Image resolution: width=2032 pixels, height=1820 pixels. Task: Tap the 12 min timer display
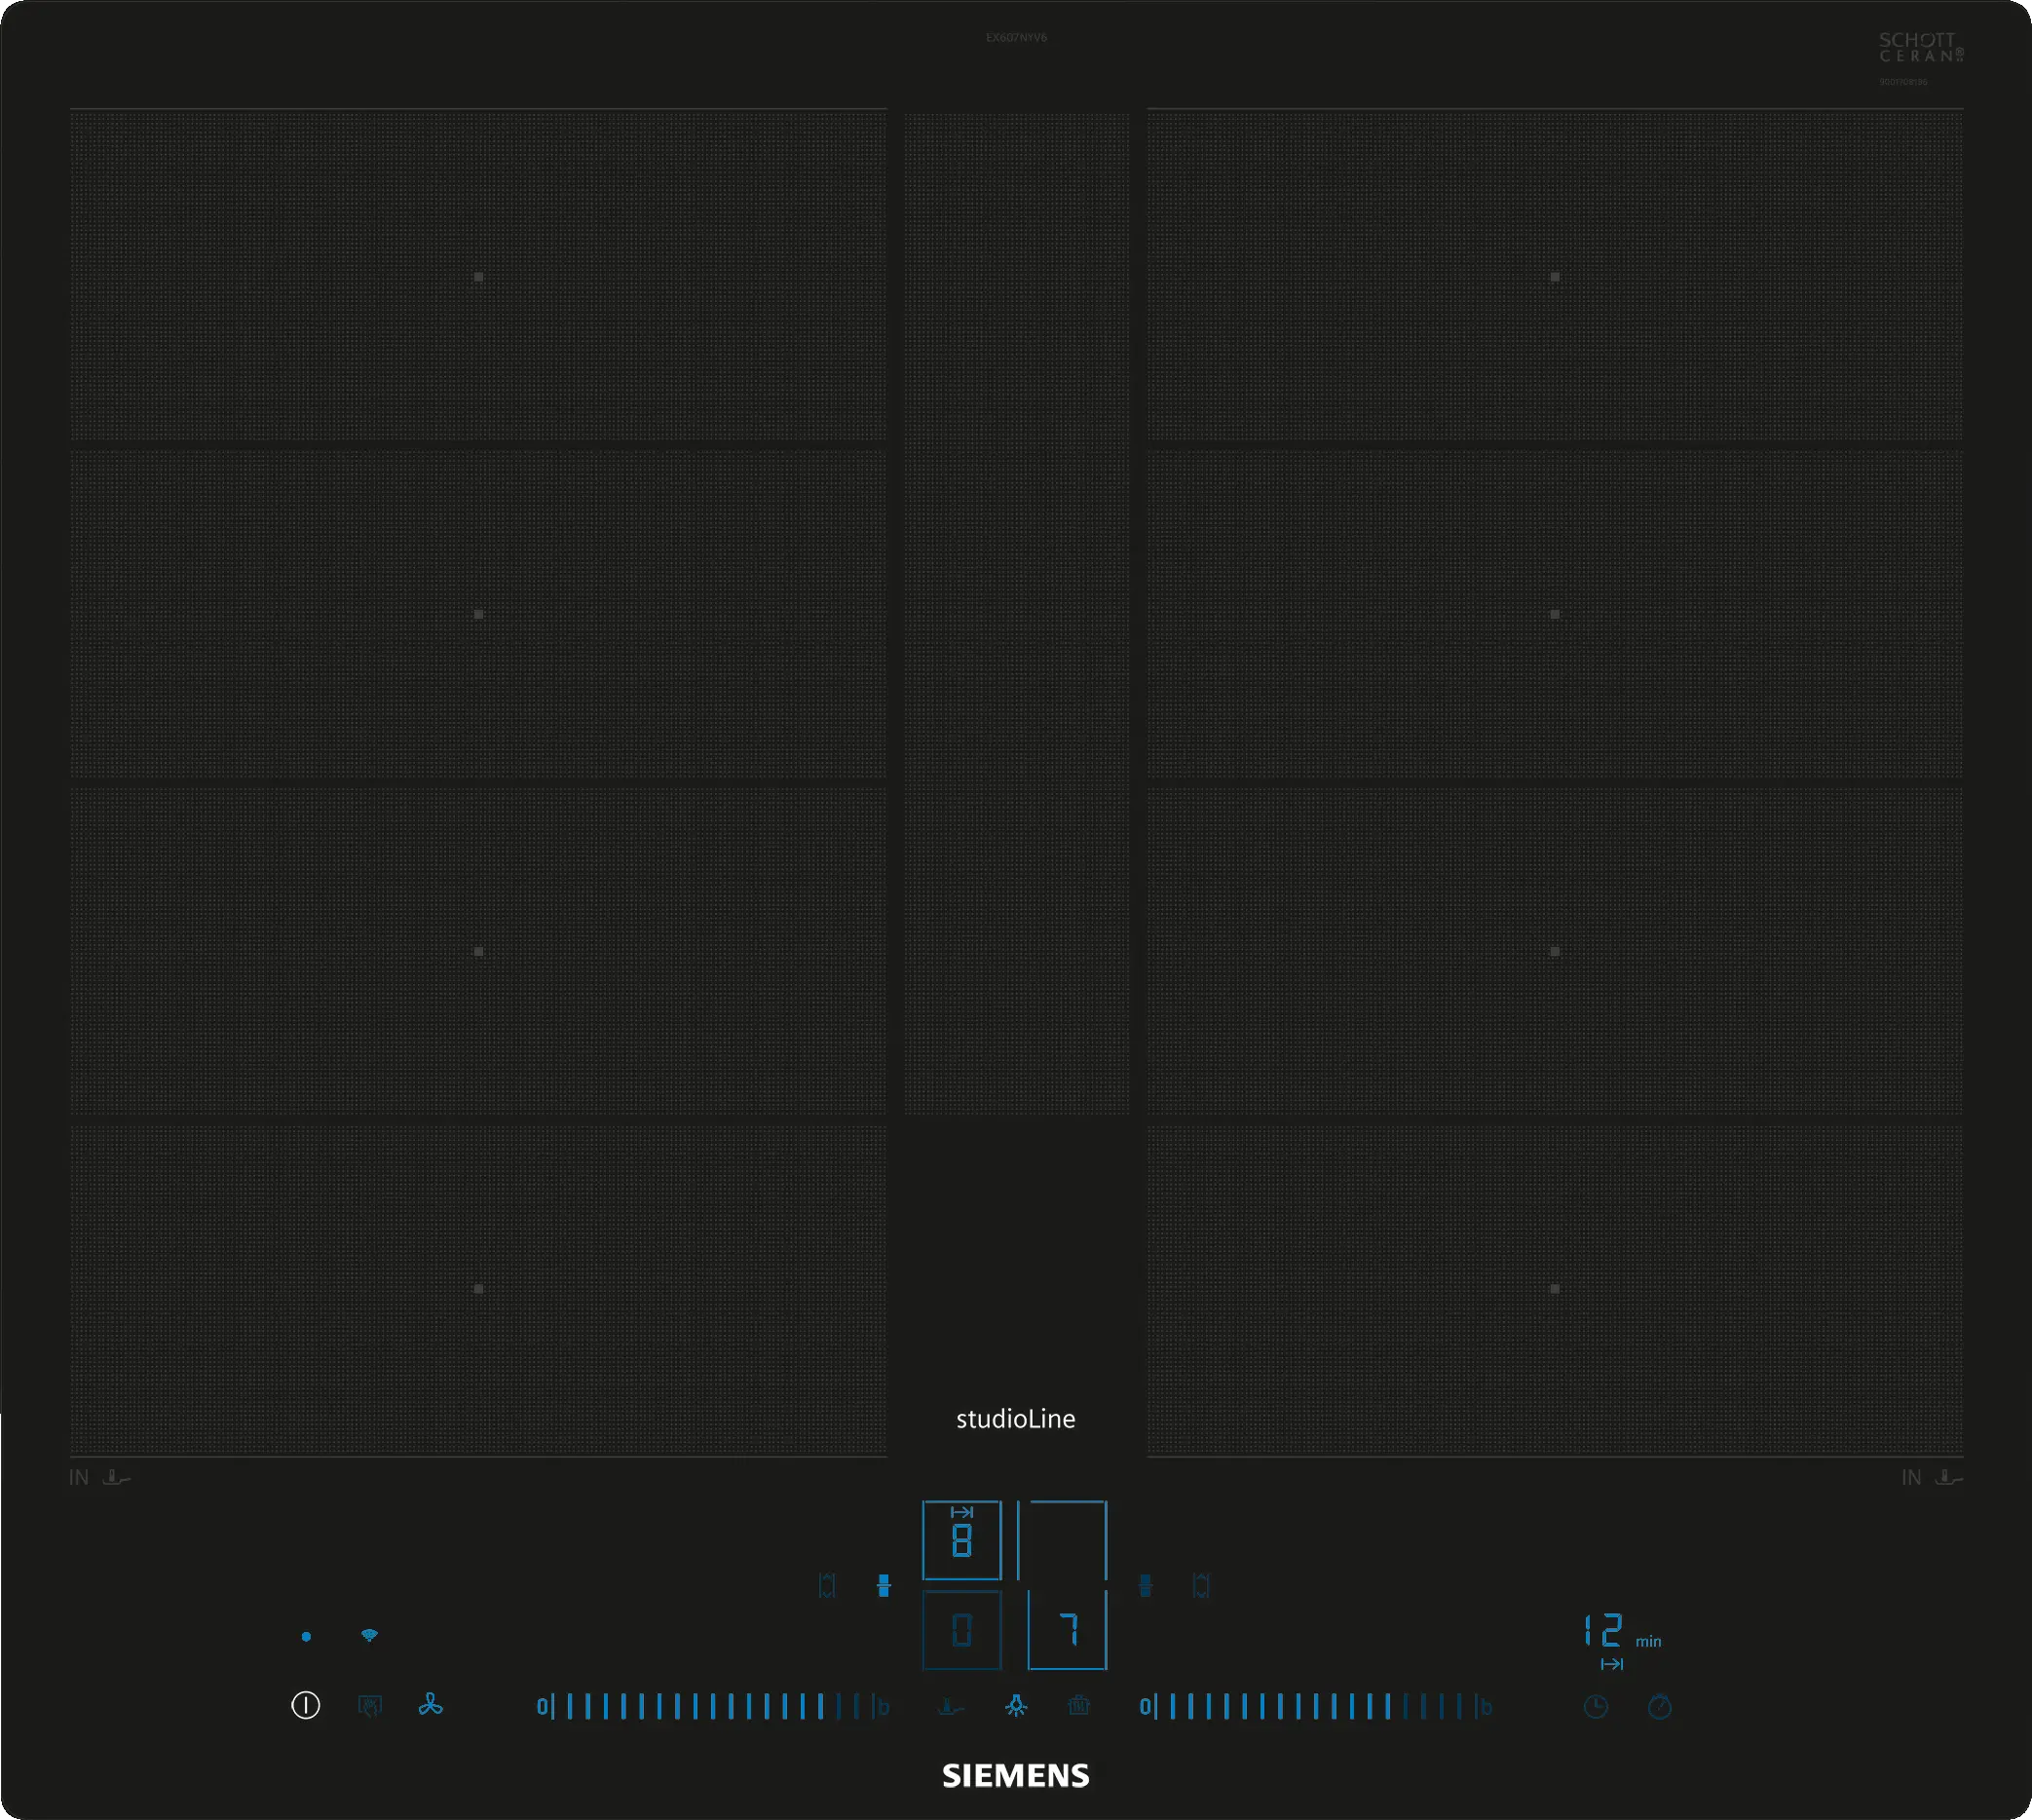[x=1605, y=1631]
